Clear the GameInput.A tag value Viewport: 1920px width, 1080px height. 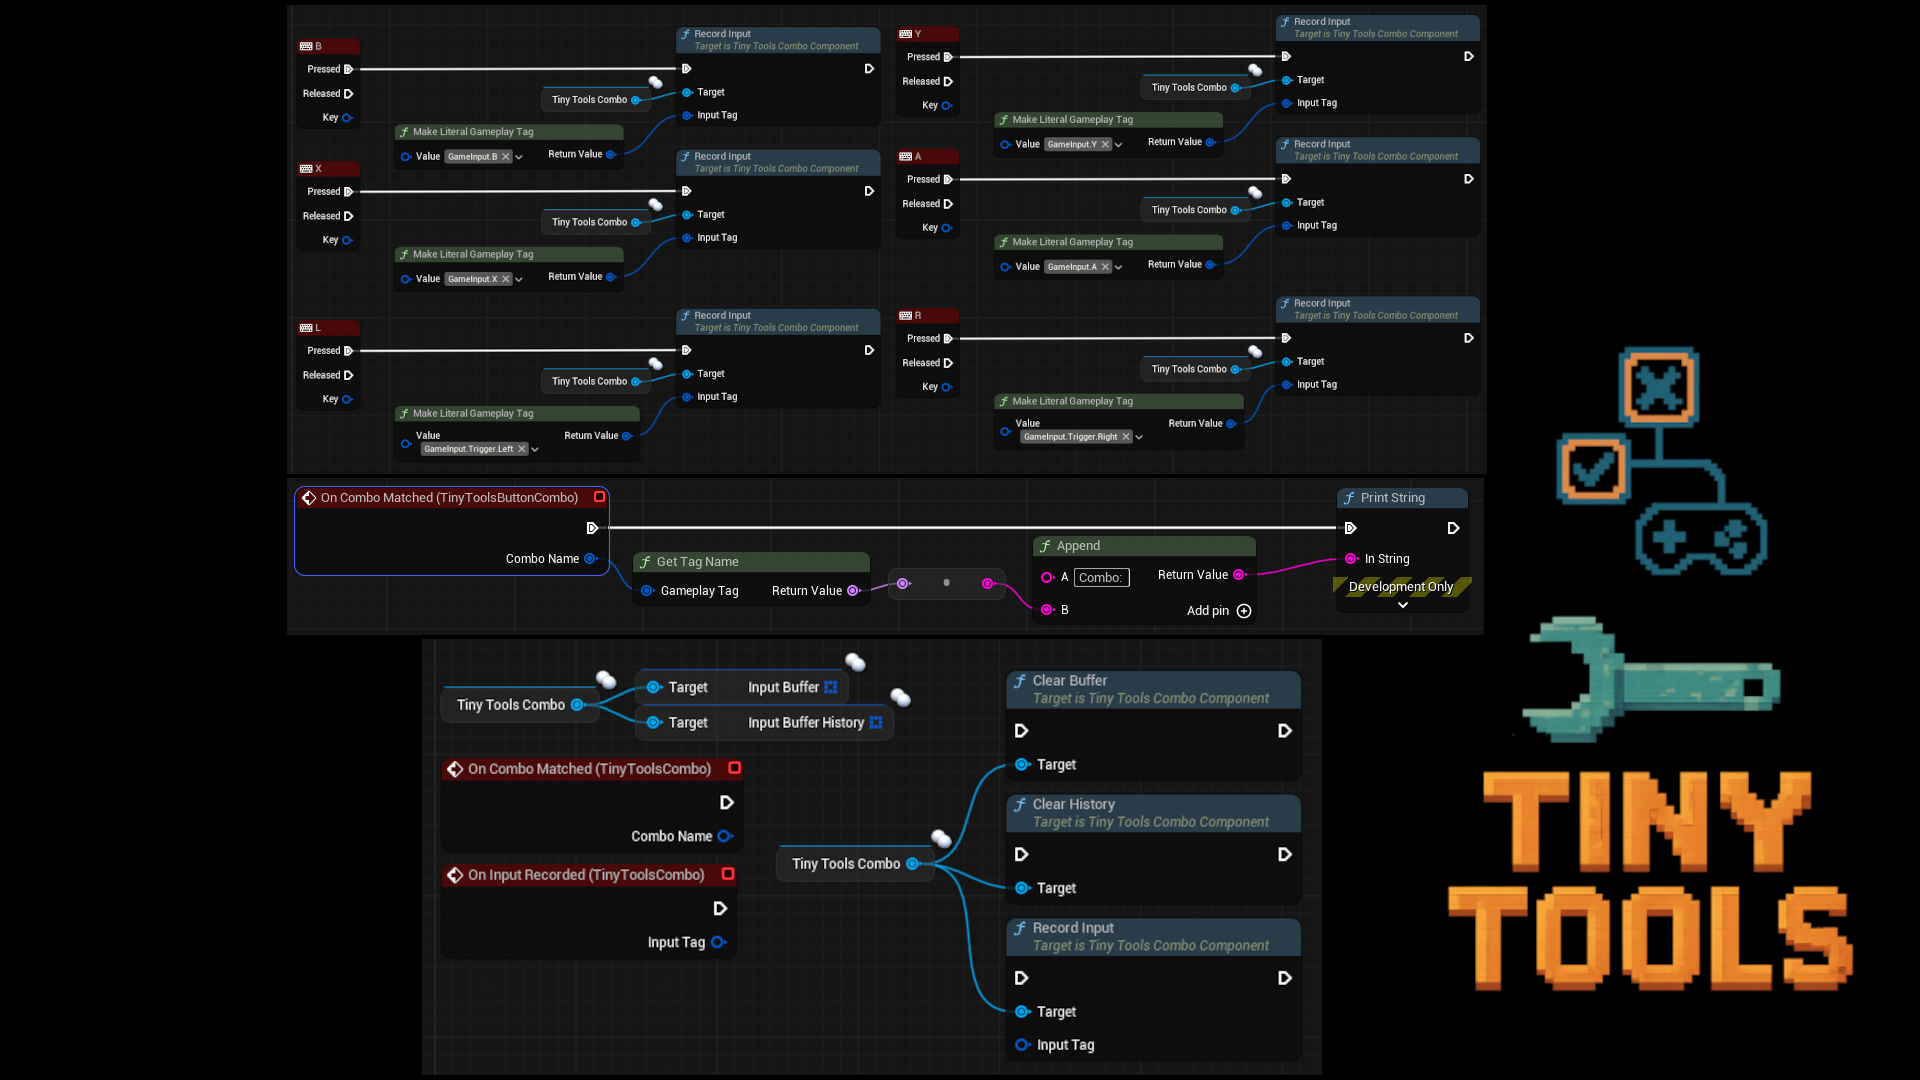coord(1106,267)
